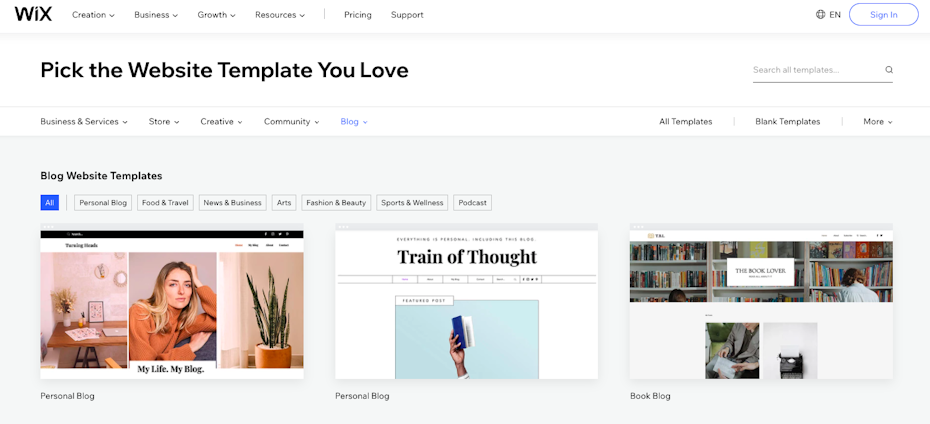The width and height of the screenshot is (930, 424).
Task: Click the Wix logo
Action: (x=33, y=15)
